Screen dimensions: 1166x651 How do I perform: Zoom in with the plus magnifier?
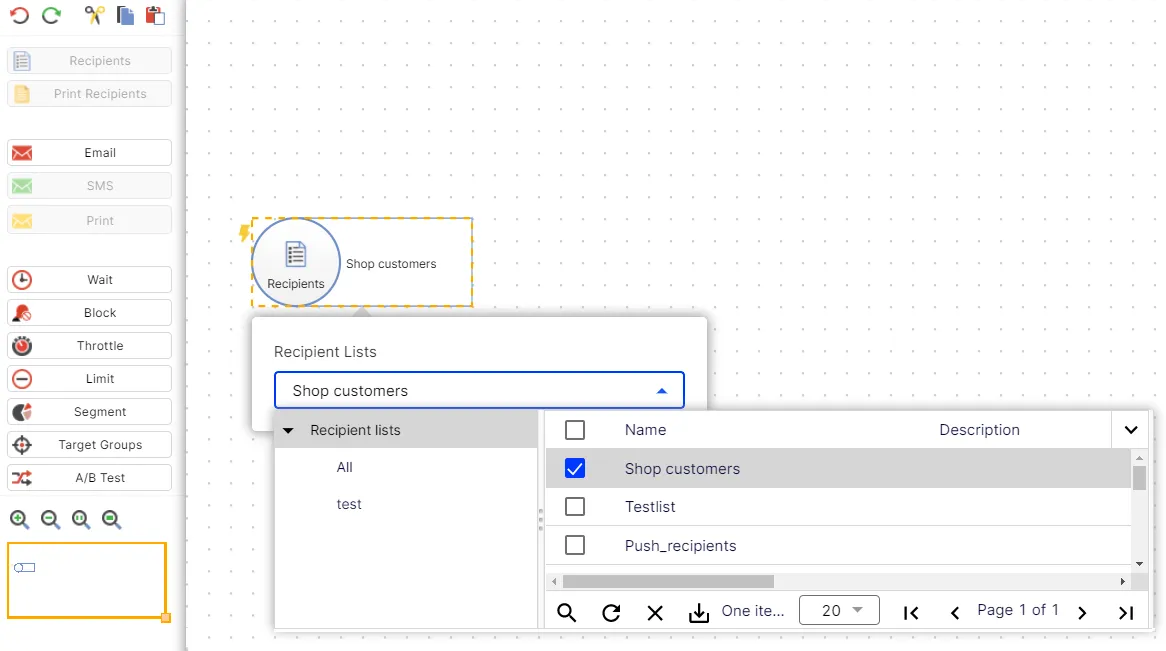(19, 519)
